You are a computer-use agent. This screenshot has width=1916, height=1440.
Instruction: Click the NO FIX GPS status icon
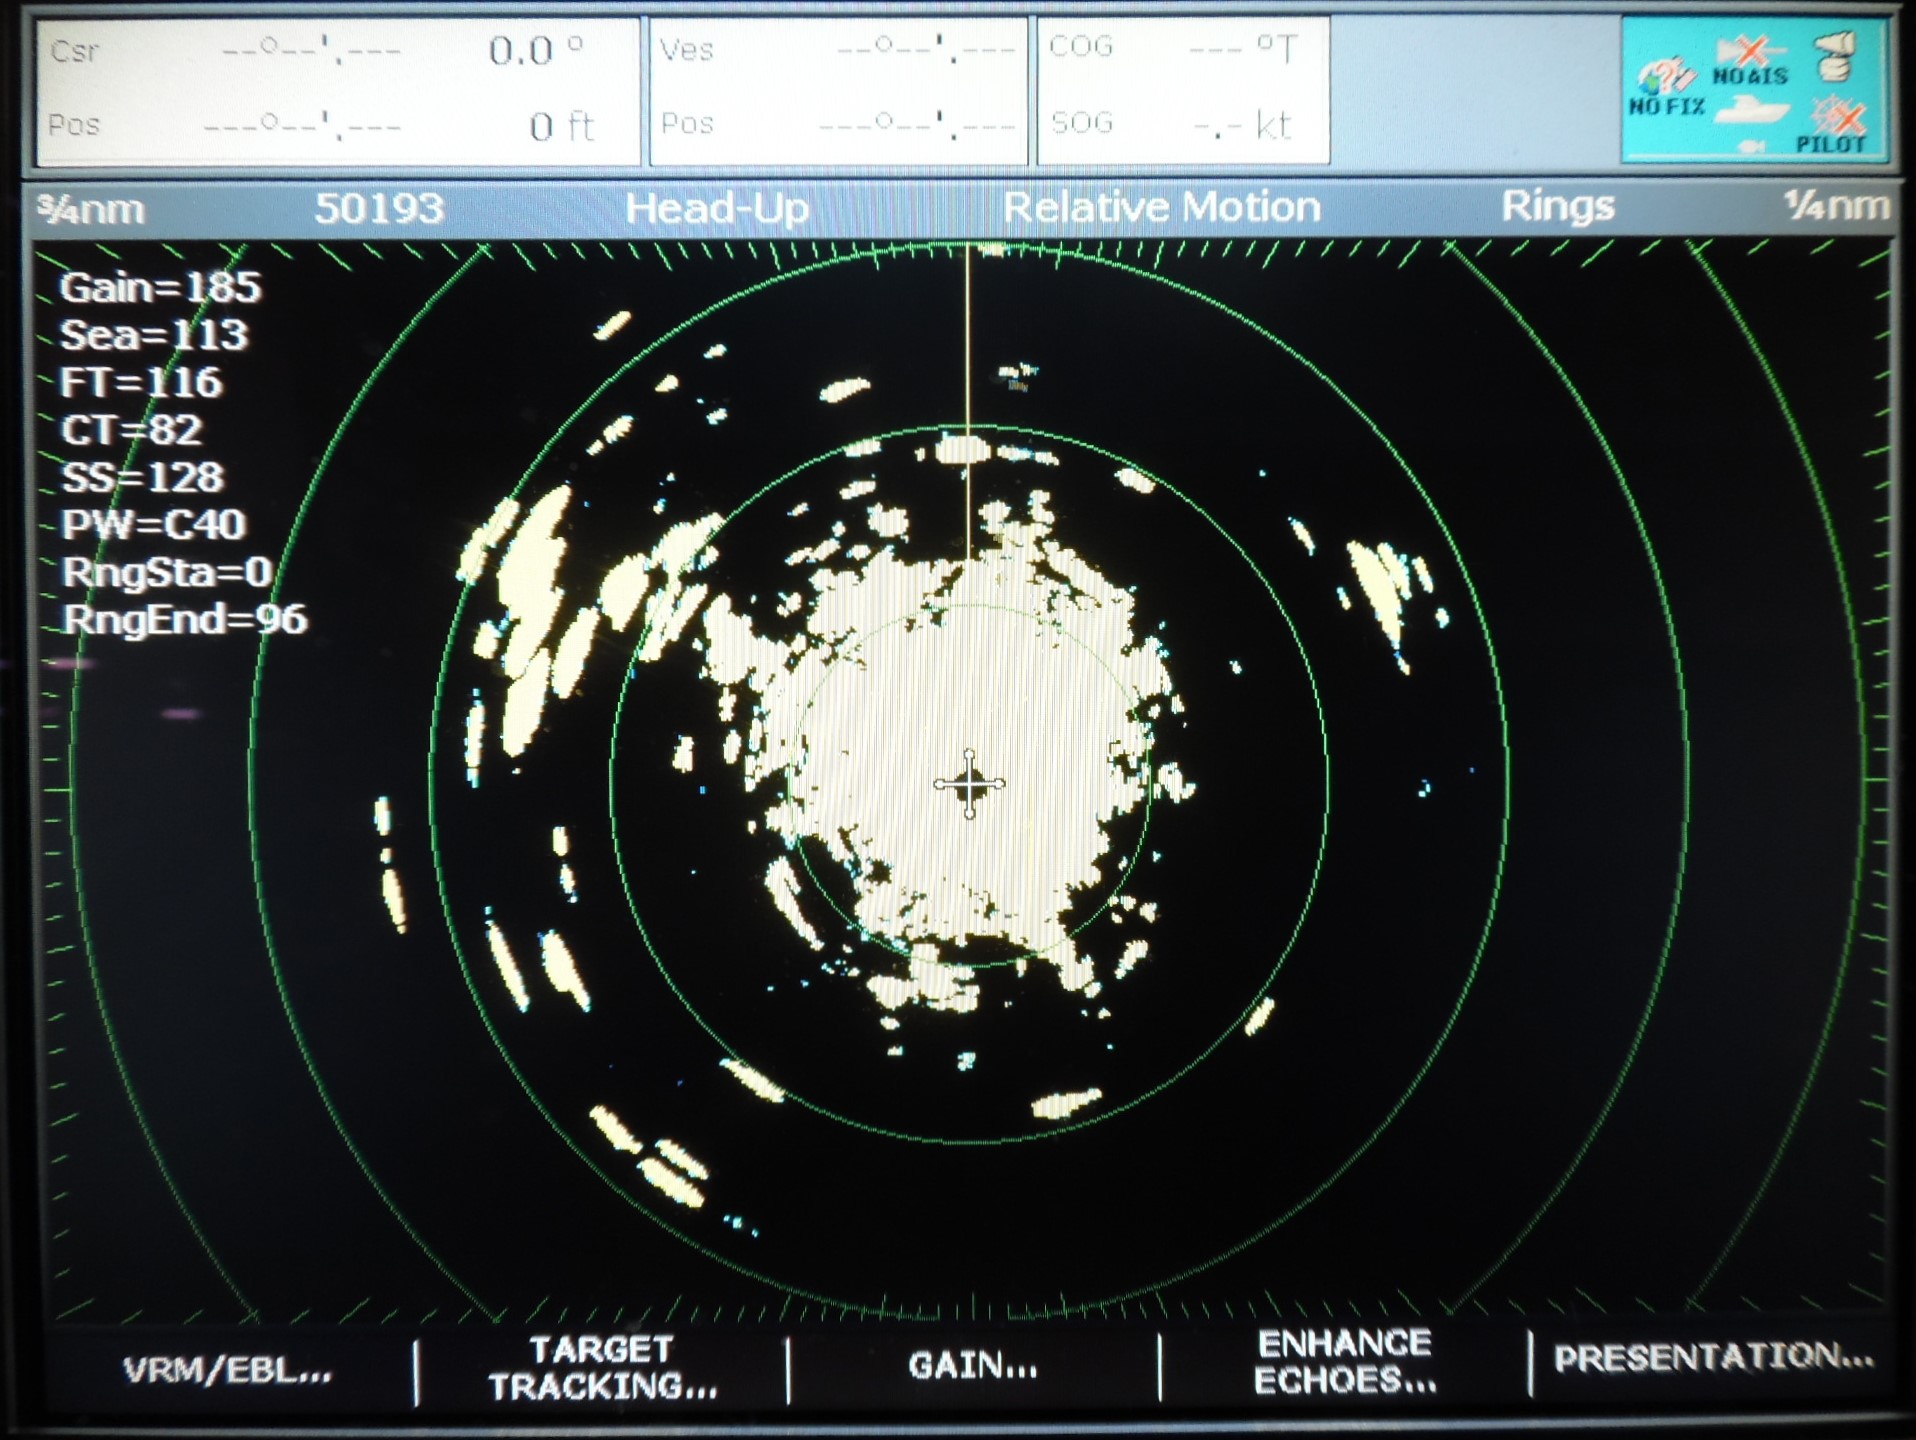tap(1665, 87)
